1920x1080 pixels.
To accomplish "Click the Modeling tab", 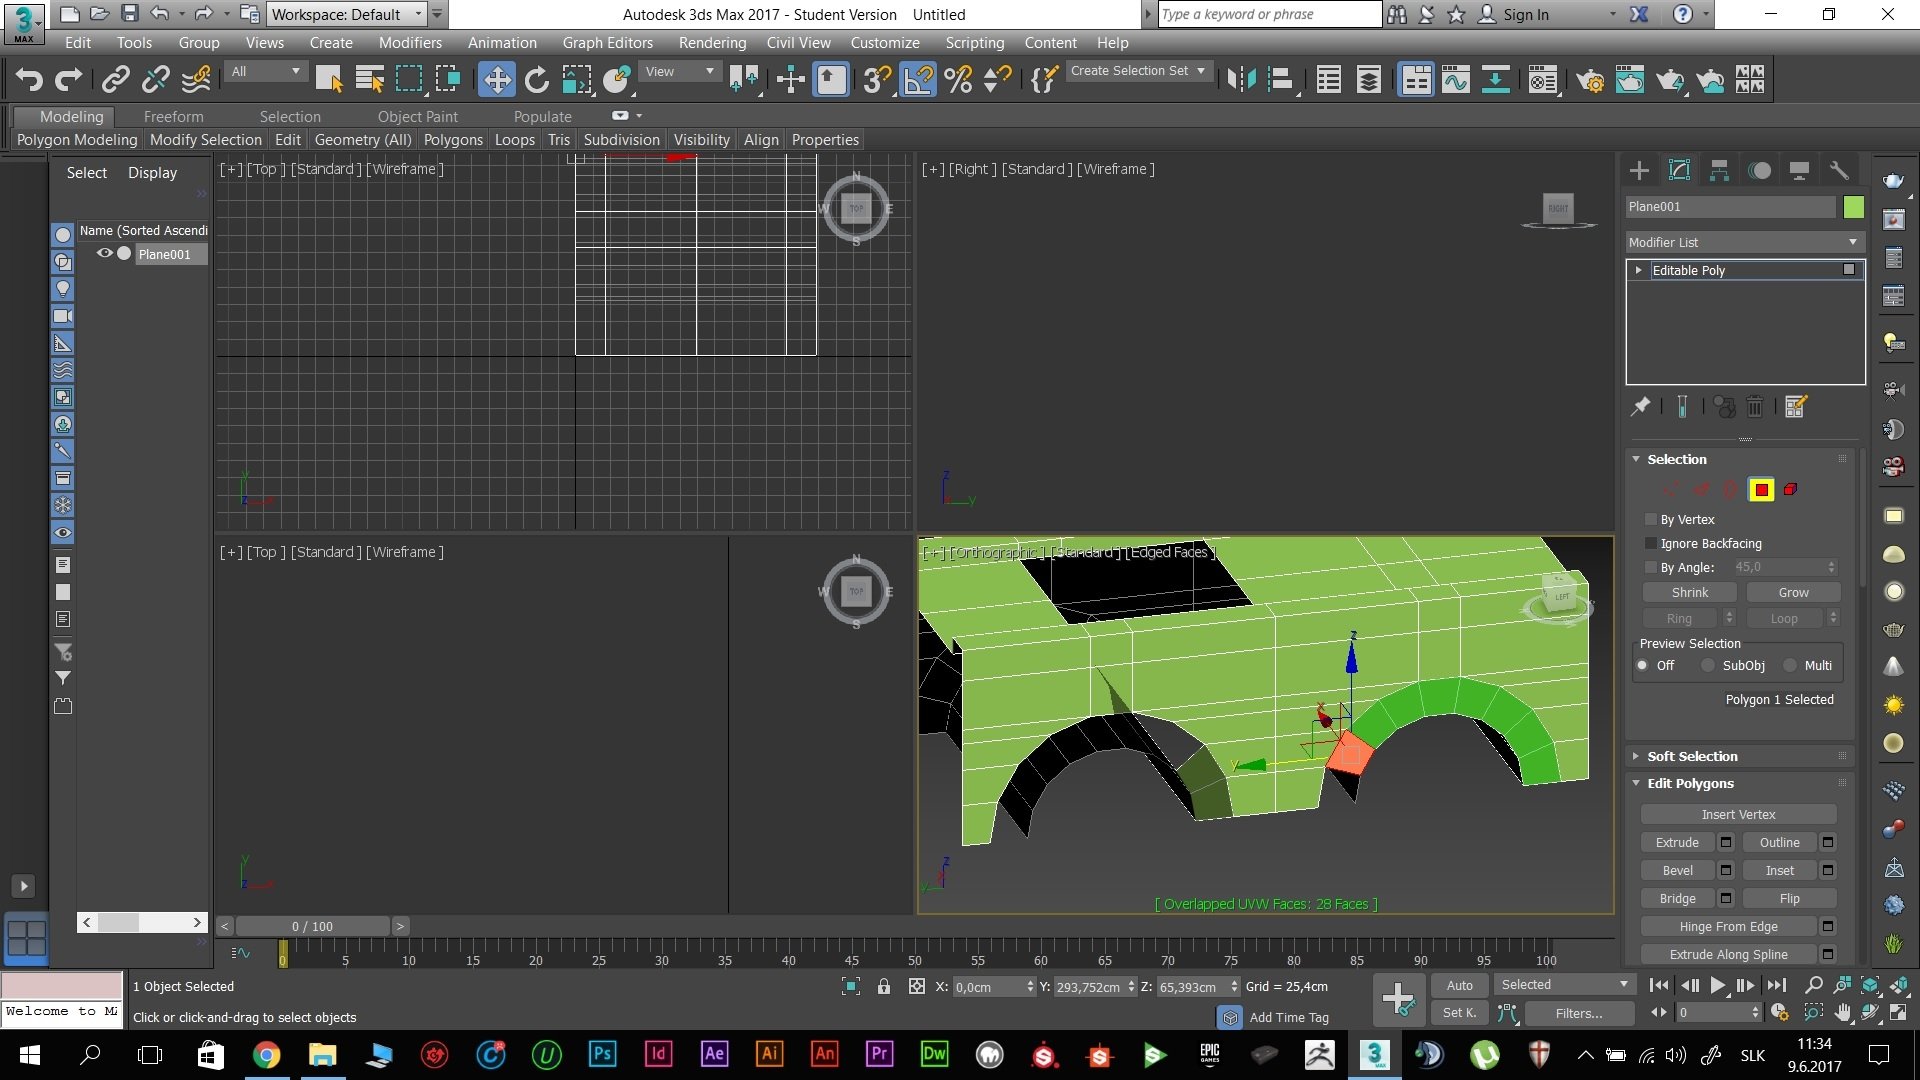I will 73,116.
